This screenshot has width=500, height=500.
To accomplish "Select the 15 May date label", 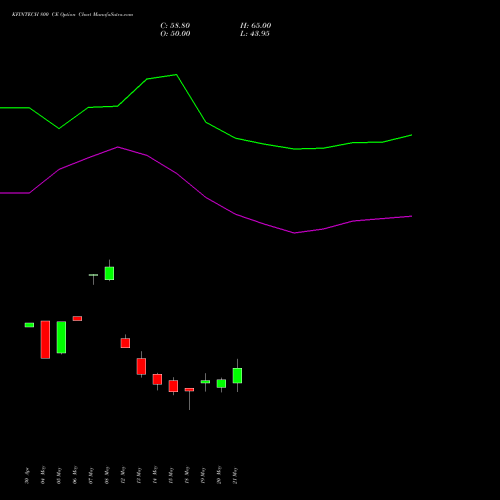I will (x=171, y=475).
